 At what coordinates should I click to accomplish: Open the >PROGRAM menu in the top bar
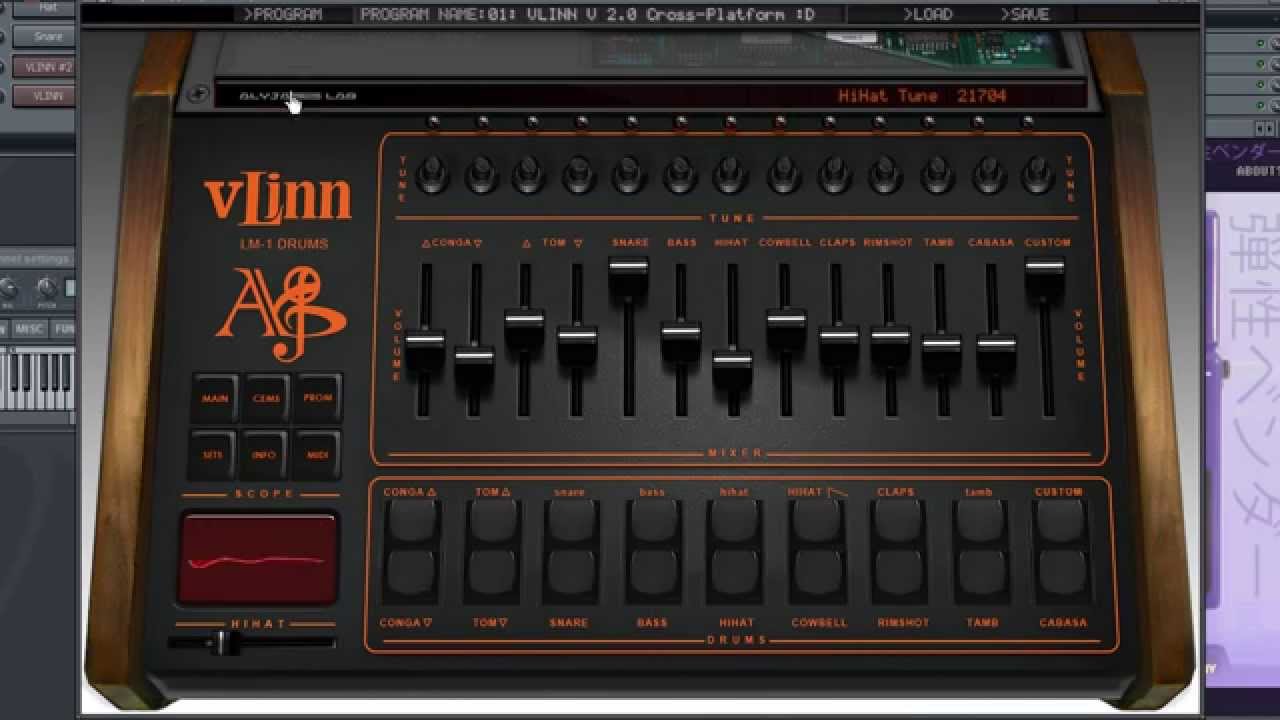(283, 14)
